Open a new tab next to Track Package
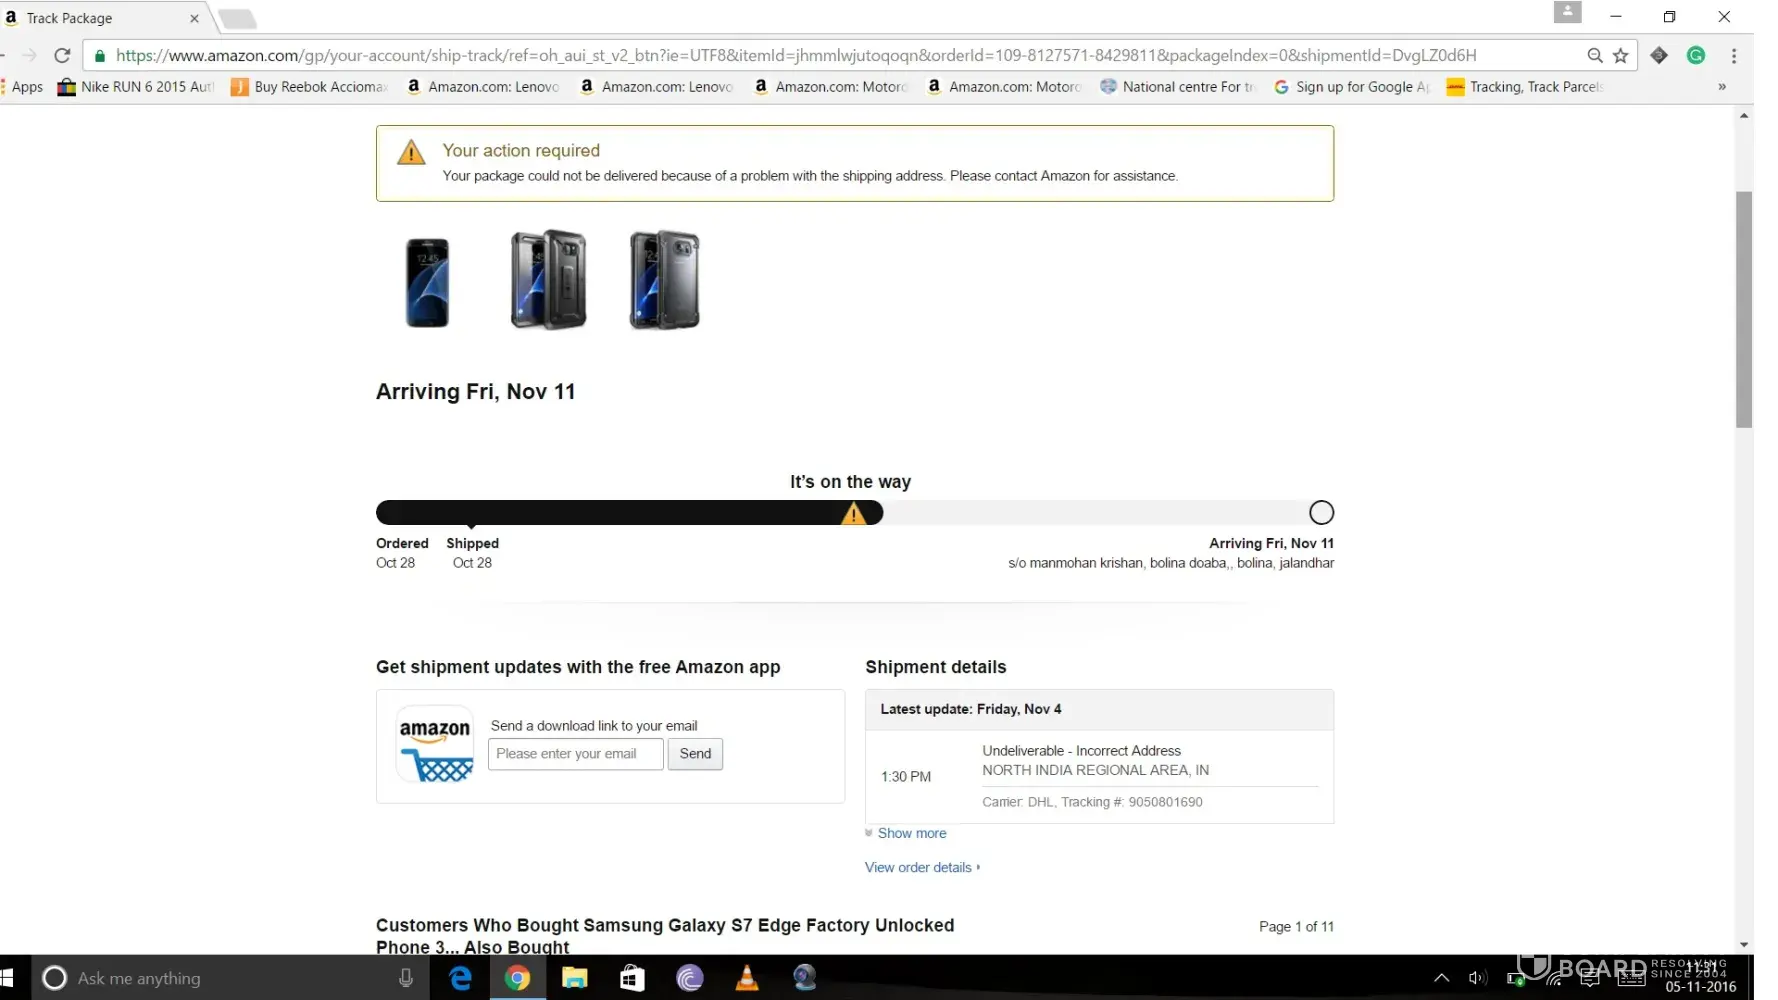 click(x=237, y=19)
